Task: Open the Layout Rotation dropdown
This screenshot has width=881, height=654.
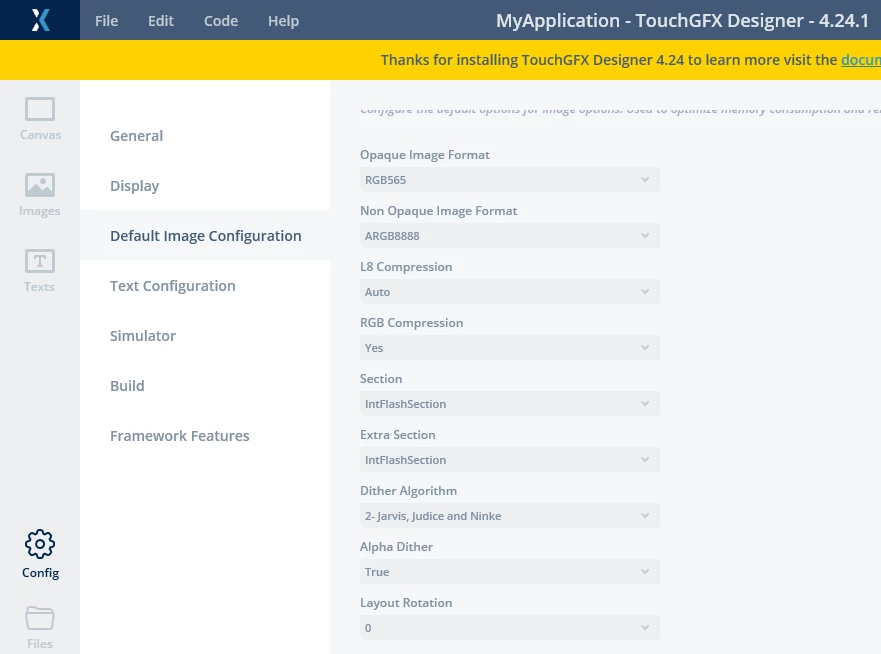Action: pos(510,628)
